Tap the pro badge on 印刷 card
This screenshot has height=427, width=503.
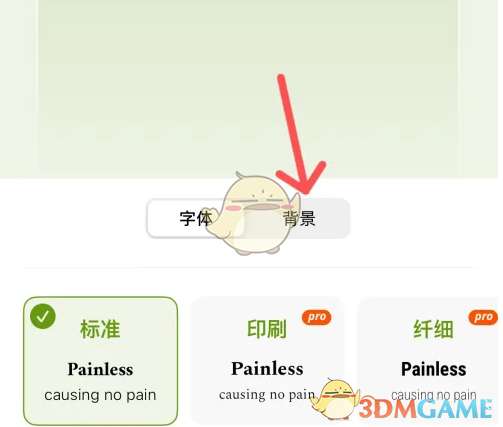pyautogui.click(x=317, y=317)
